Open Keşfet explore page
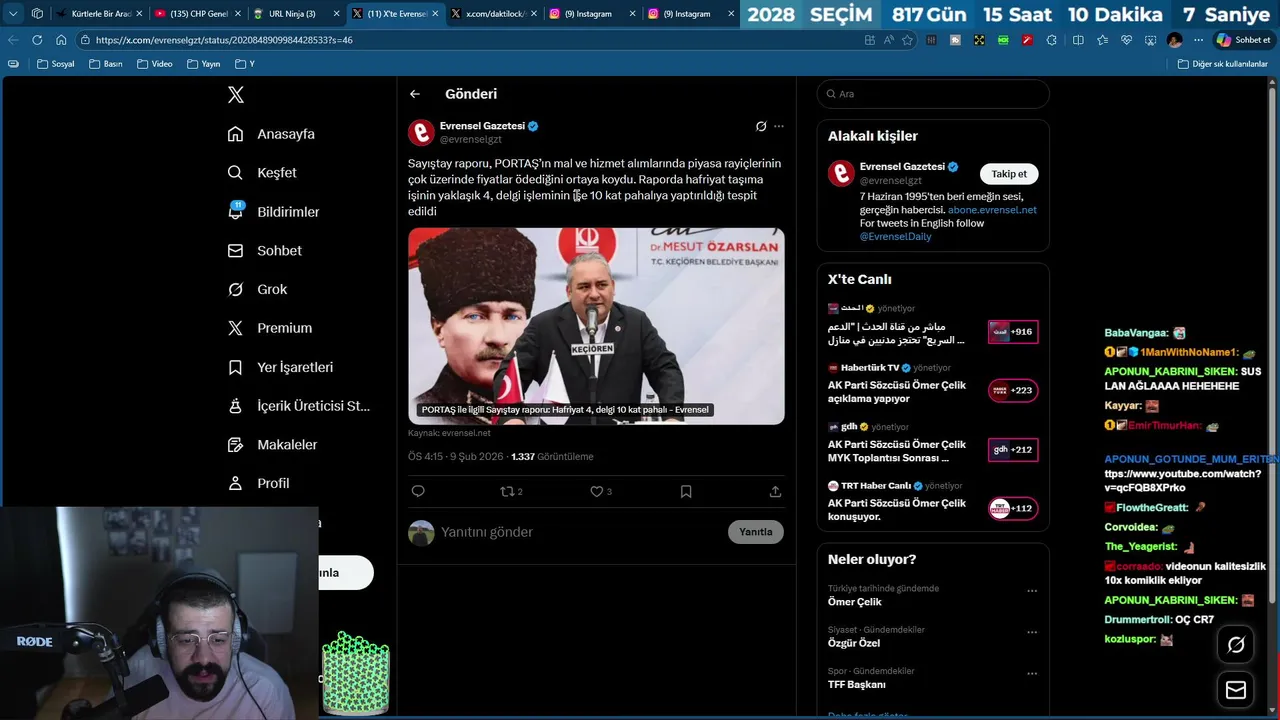The image size is (1280, 720). pos(262,173)
